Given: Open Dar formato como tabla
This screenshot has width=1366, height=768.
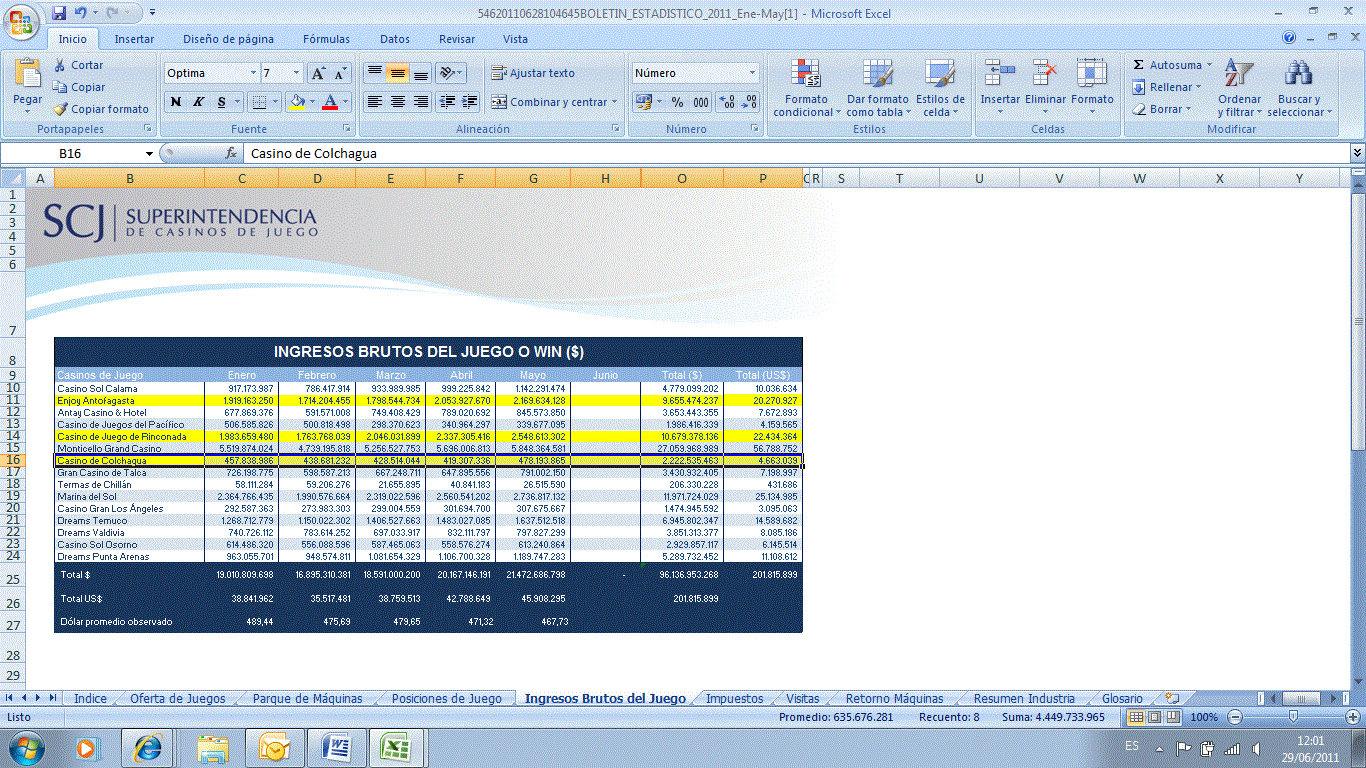Looking at the screenshot, I should pos(877,88).
